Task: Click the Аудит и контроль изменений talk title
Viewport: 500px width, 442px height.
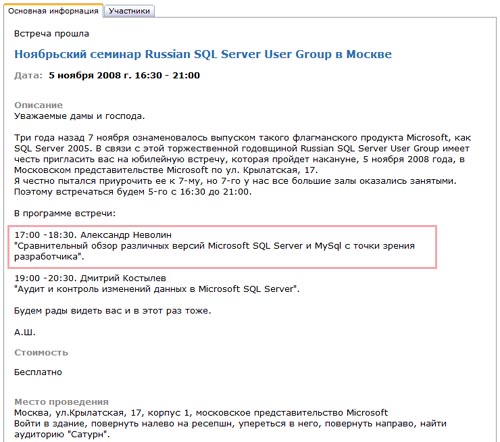Action: (x=157, y=289)
